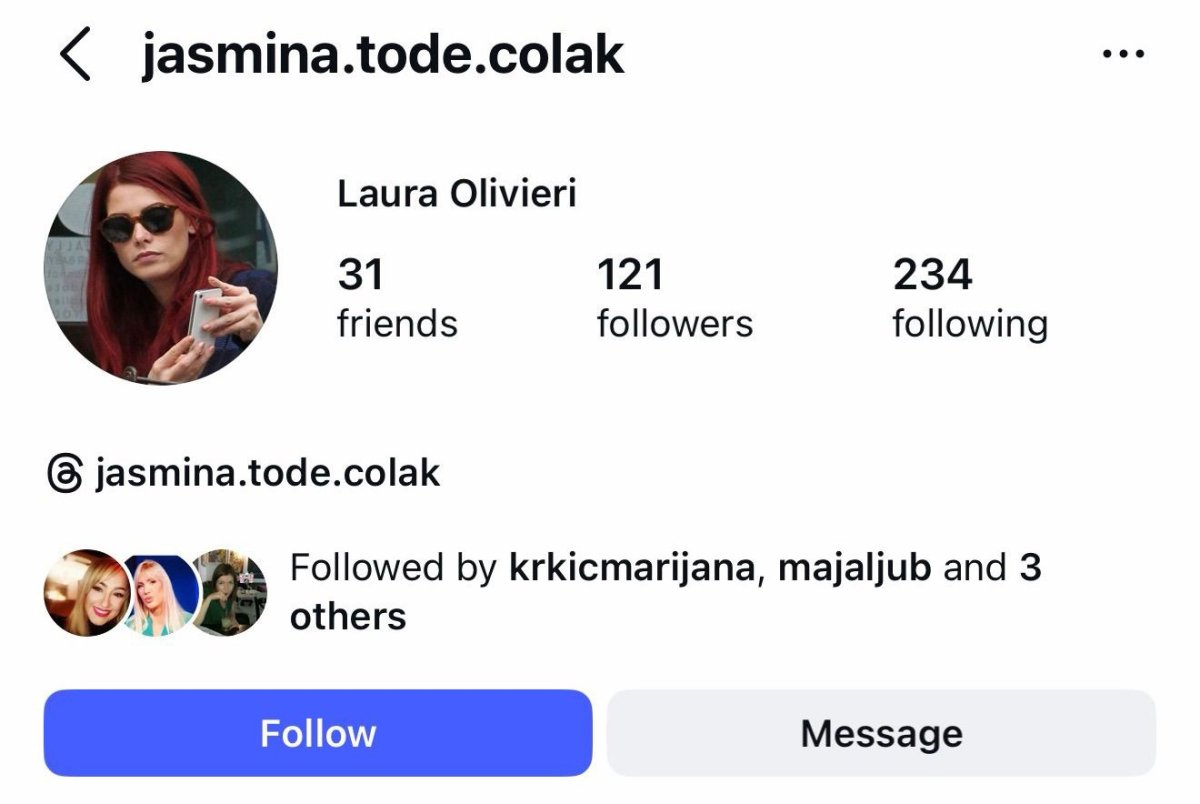
Task: Tap the number 31 above friends
Action: (361, 275)
